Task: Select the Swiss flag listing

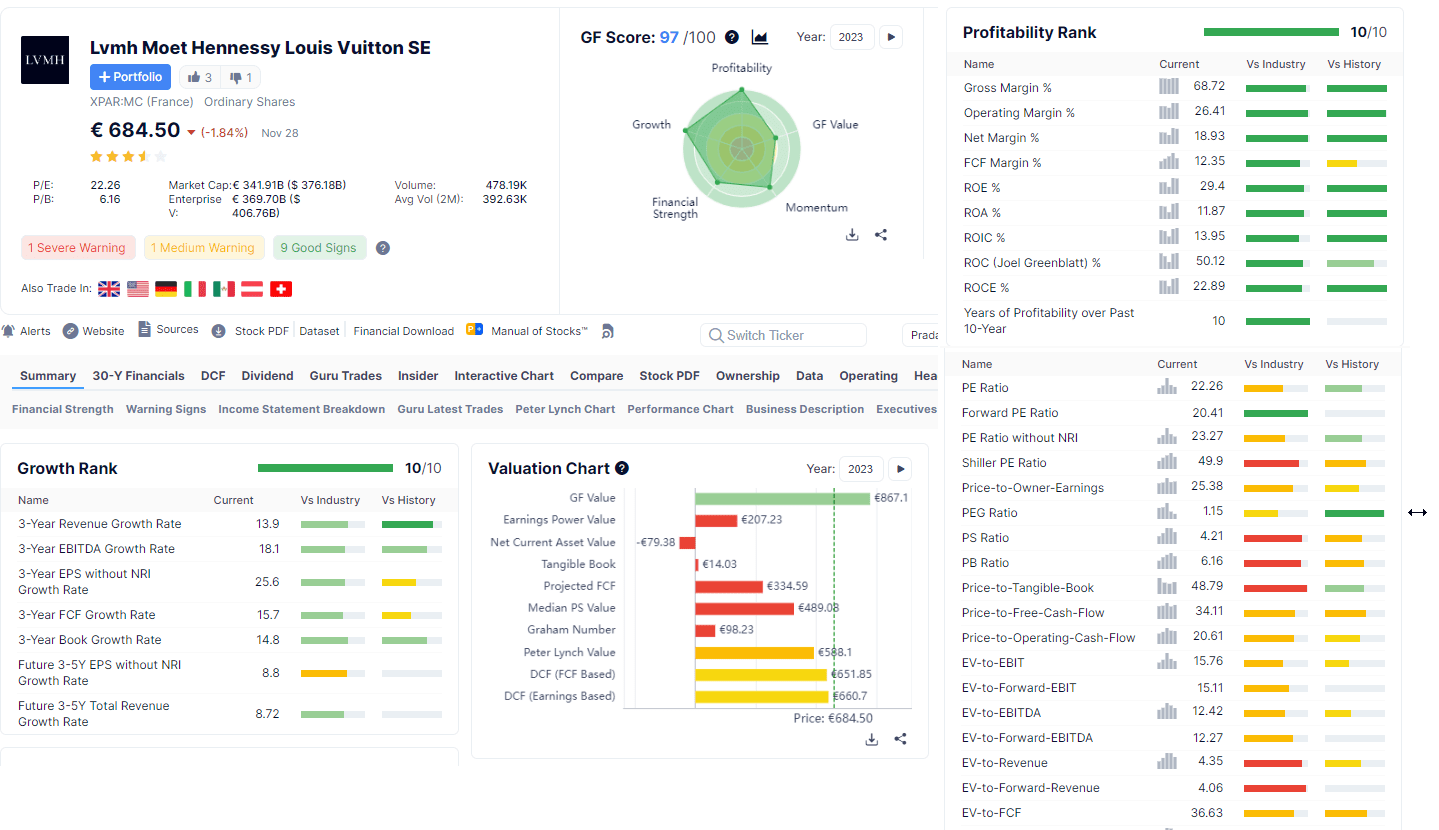Action: [x=282, y=289]
